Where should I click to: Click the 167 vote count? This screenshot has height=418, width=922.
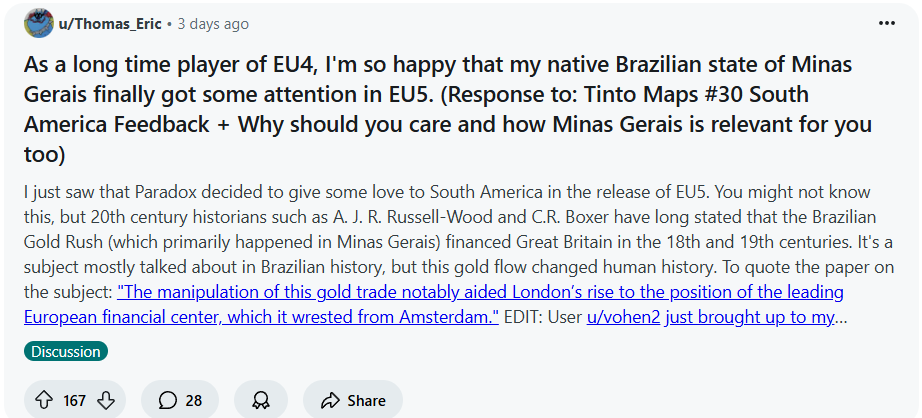coord(75,400)
